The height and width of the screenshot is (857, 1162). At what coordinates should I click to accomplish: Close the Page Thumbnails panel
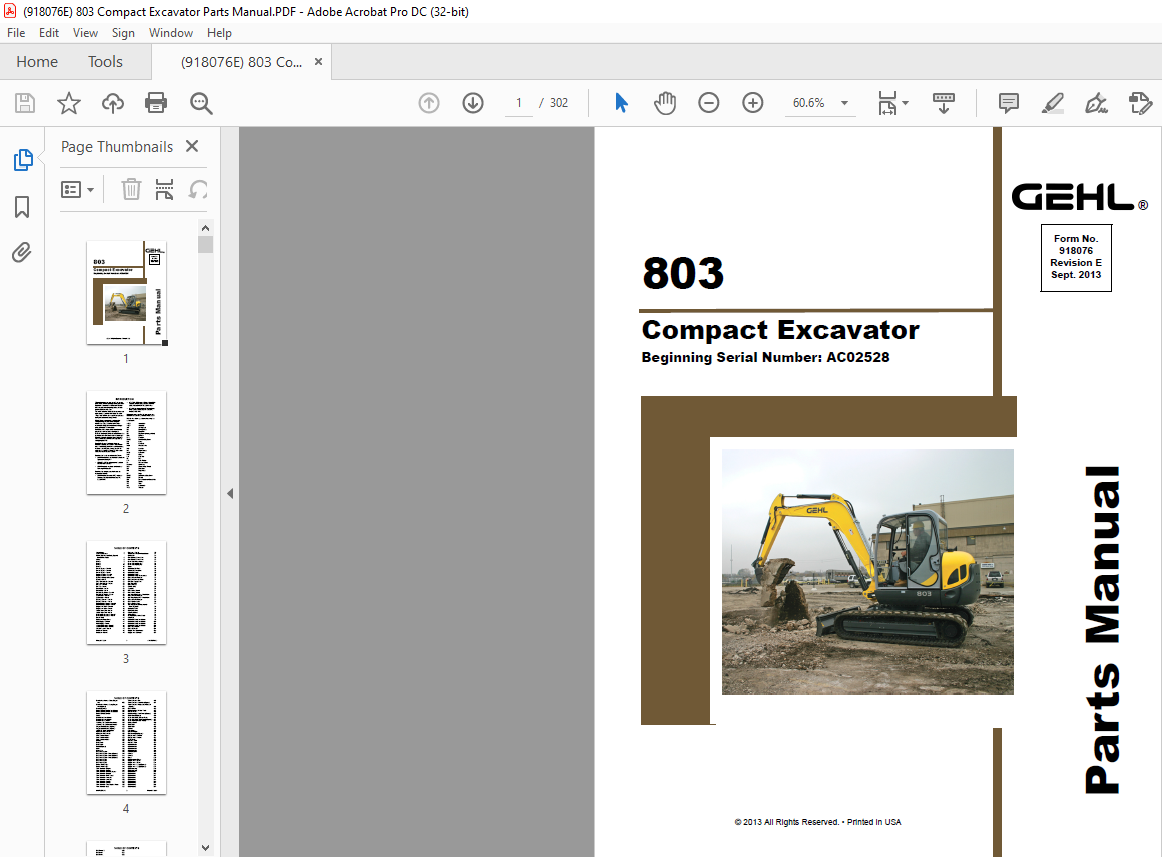(x=192, y=146)
